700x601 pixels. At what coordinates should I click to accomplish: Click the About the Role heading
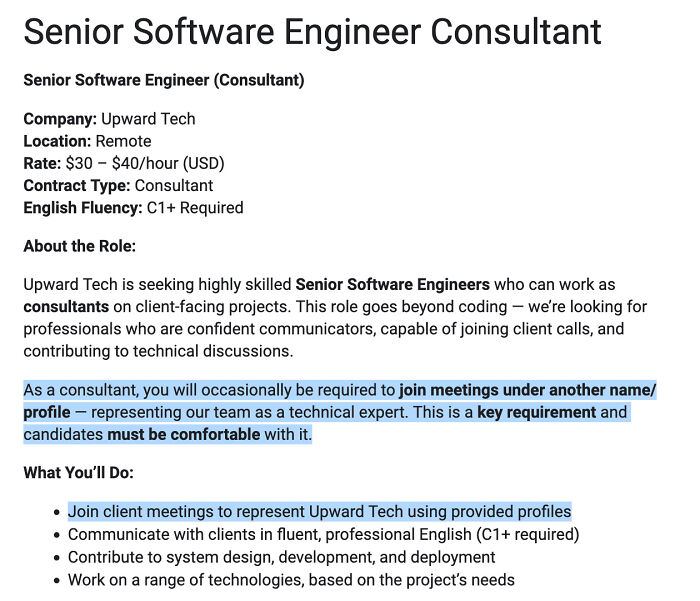[x=79, y=246]
